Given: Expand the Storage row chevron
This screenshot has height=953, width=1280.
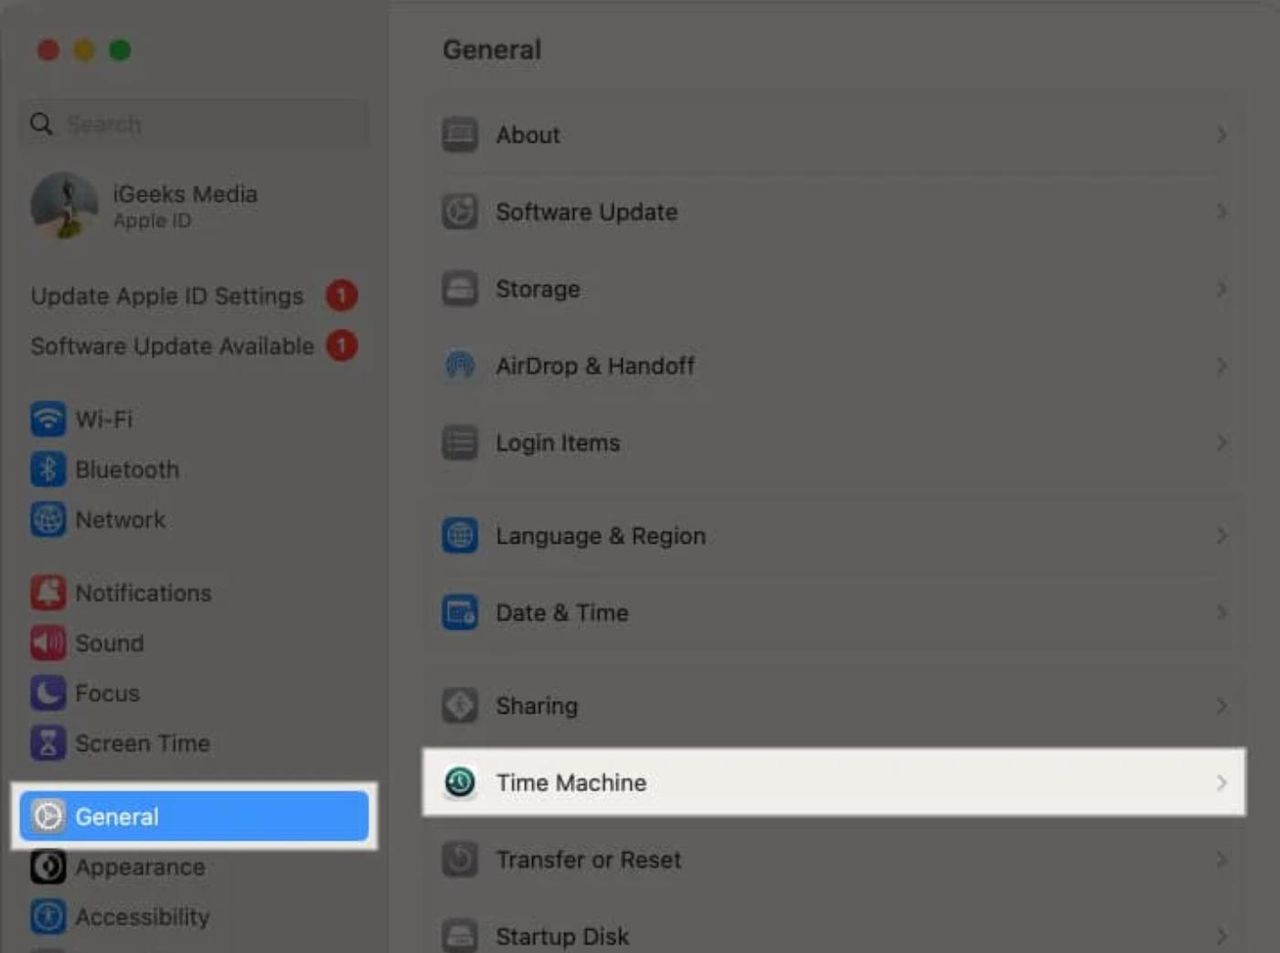Looking at the screenshot, I should tap(1221, 289).
